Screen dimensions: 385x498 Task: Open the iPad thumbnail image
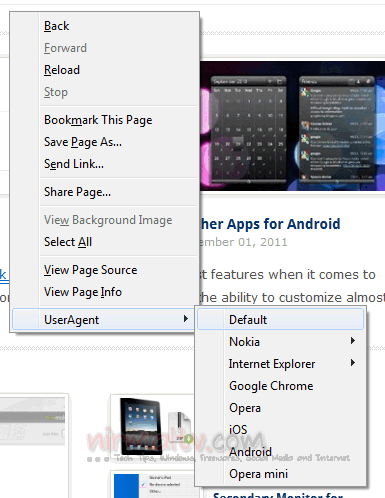pos(153,427)
